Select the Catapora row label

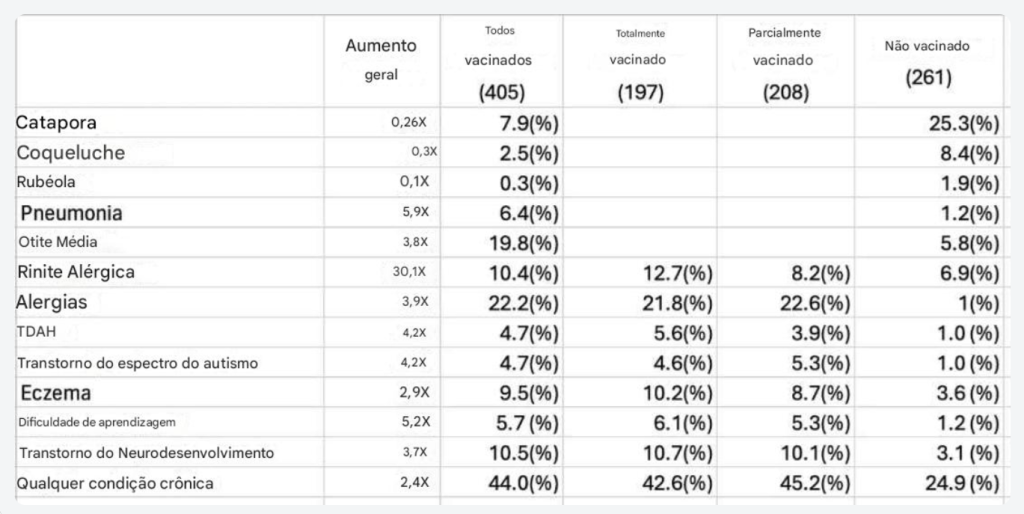57,123
